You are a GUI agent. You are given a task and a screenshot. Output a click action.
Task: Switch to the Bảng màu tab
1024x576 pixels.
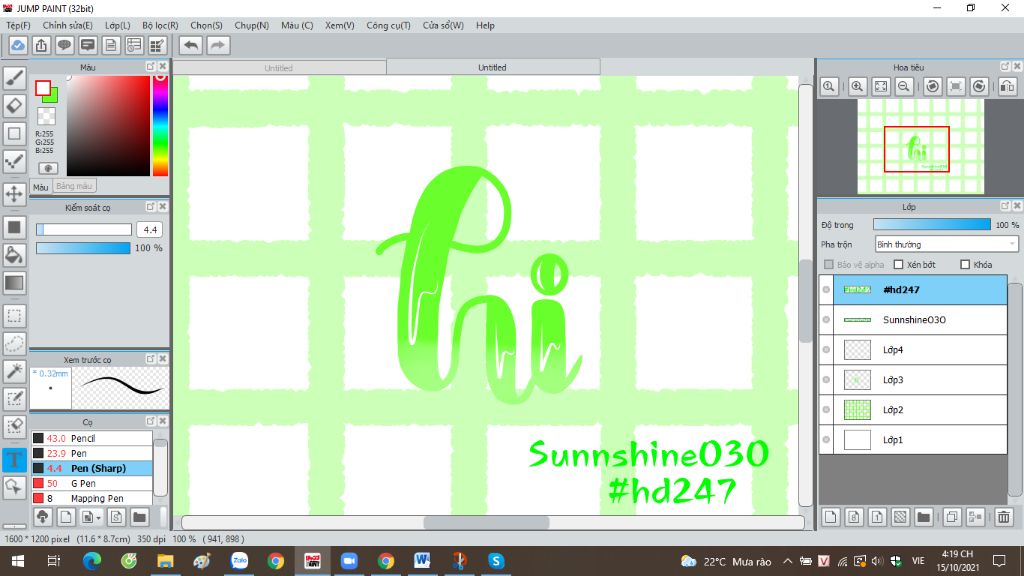[x=74, y=186]
